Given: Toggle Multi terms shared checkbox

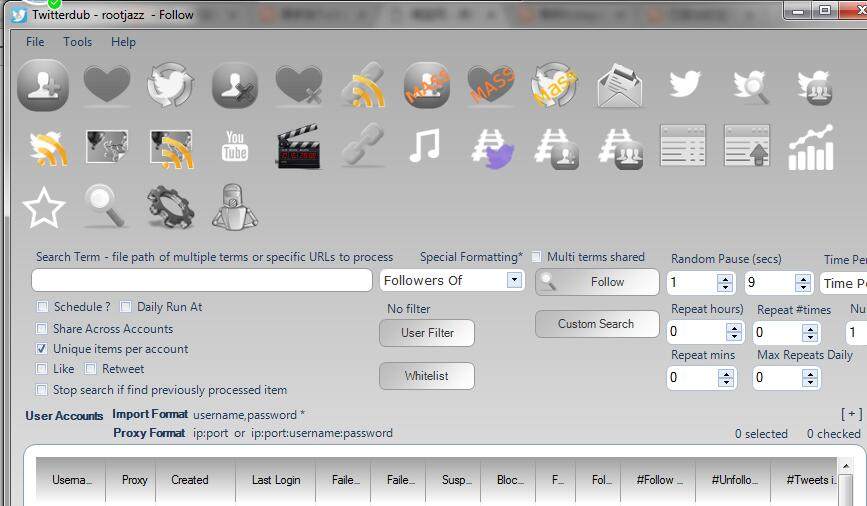Looking at the screenshot, I should coord(536,257).
